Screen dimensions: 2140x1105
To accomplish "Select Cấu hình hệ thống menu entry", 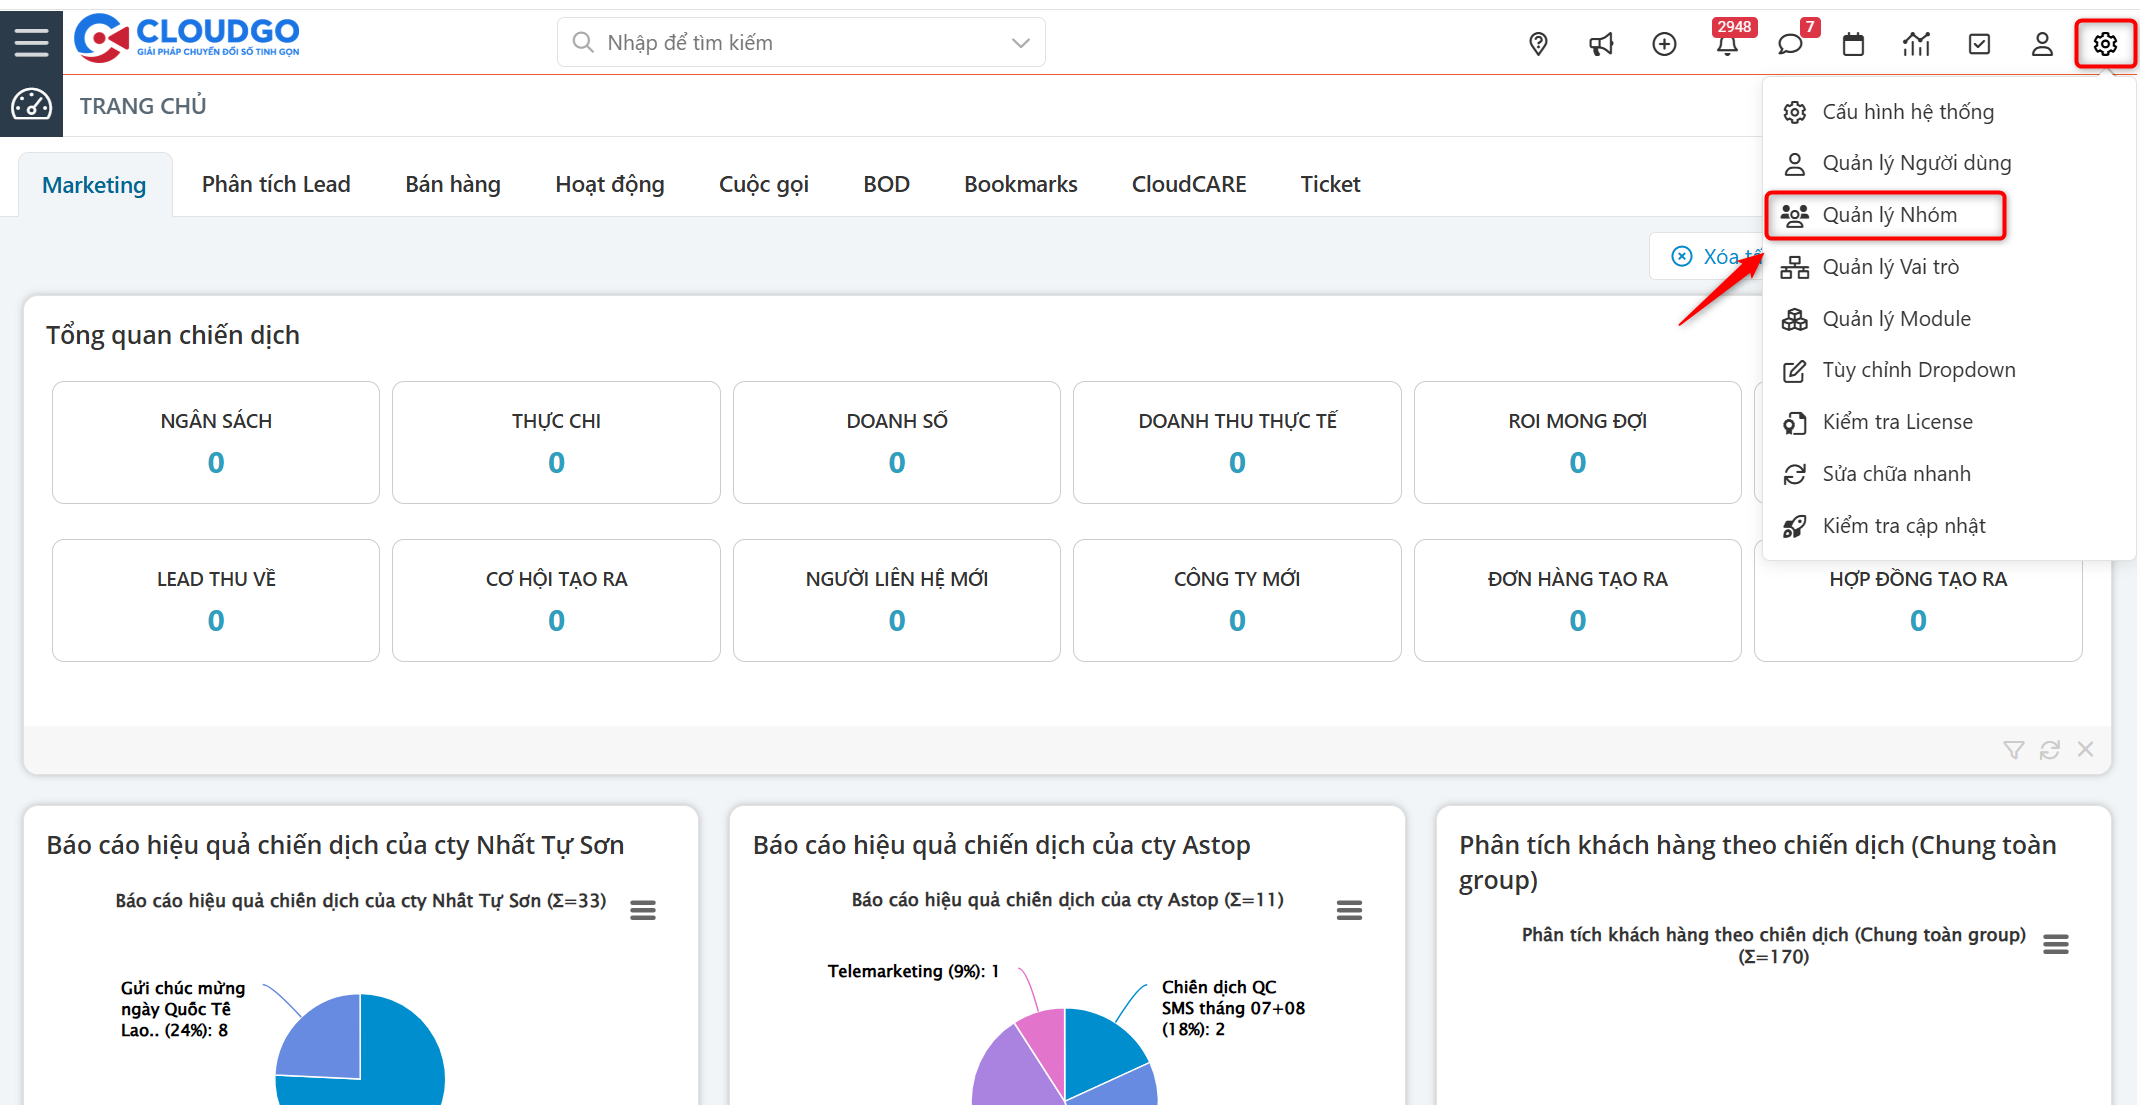I will [1907, 112].
